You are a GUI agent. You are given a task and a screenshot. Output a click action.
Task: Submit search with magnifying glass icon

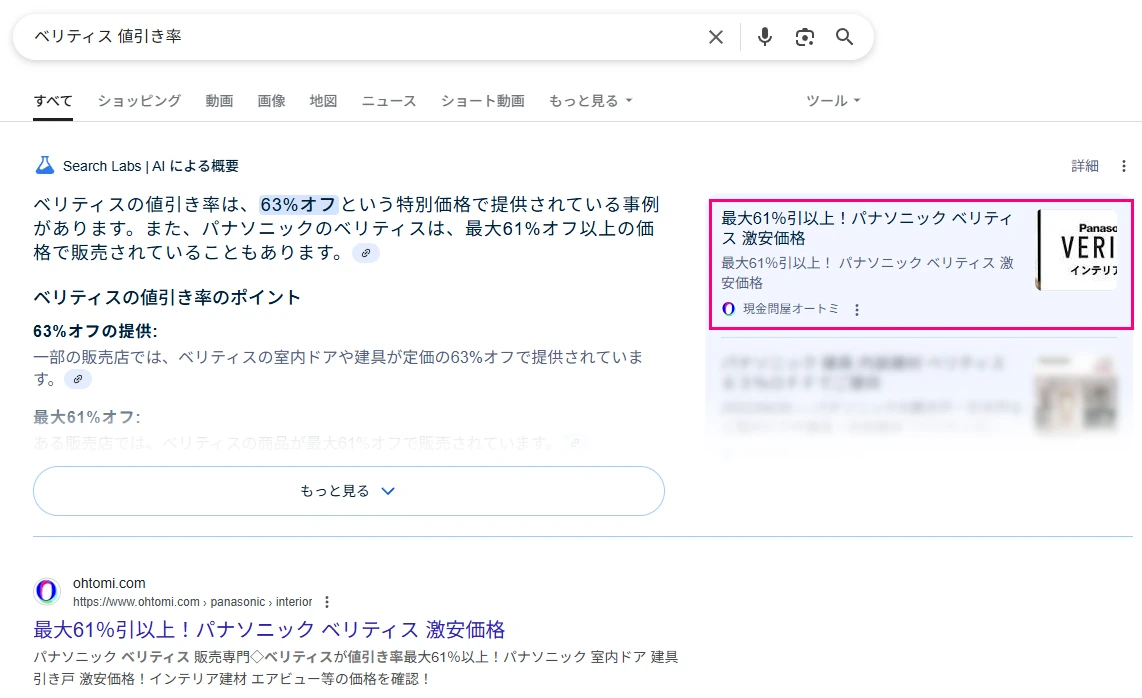[844, 36]
